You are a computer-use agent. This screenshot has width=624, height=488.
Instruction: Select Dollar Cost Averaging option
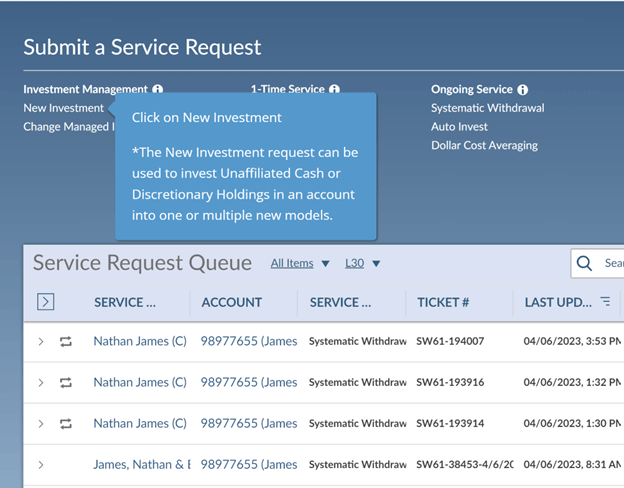click(484, 146)
